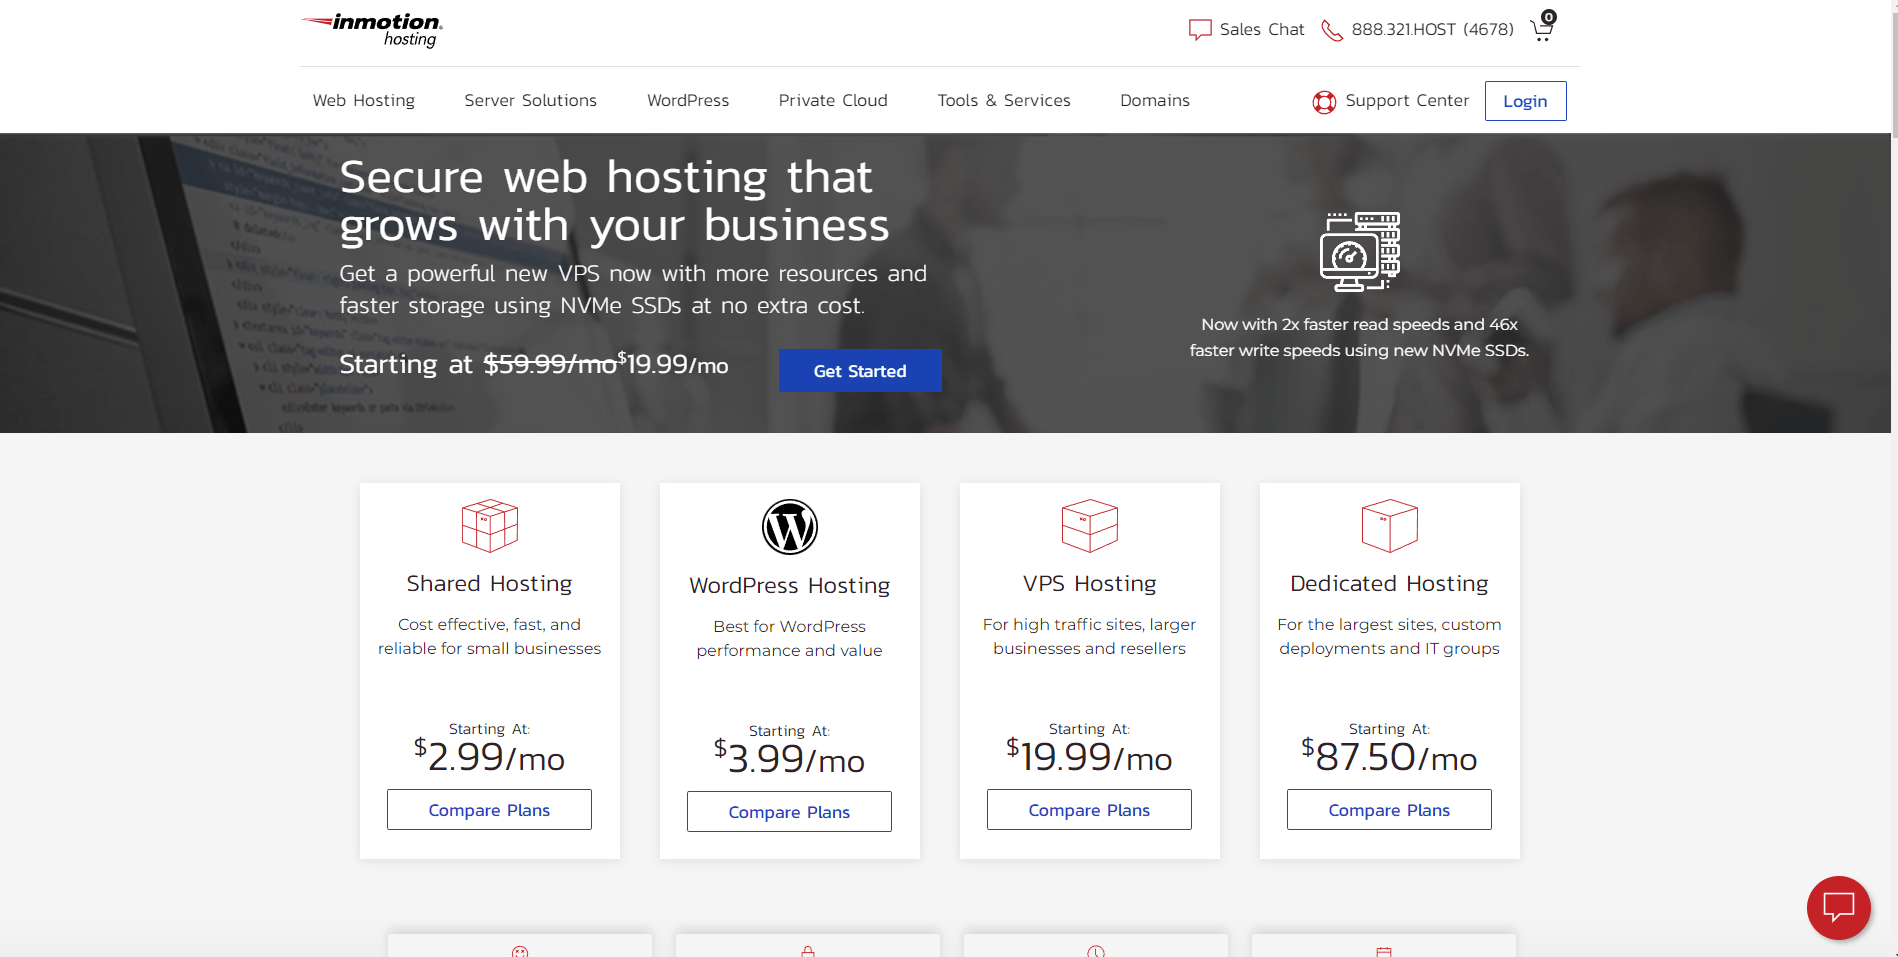The width and height of the screenshot is (1898, 957).
Task: Click the Login button
Action: pos(1525,101)
